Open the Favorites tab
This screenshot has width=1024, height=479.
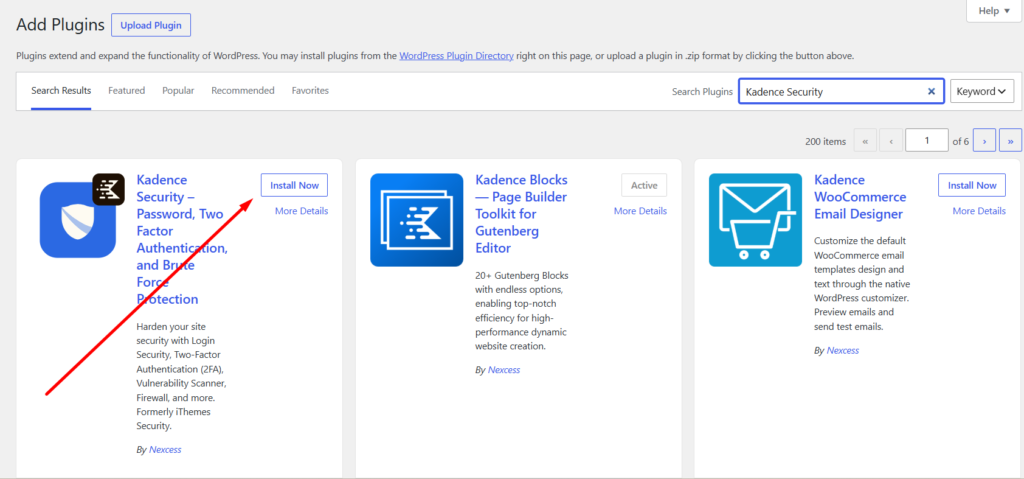[310, 91]
